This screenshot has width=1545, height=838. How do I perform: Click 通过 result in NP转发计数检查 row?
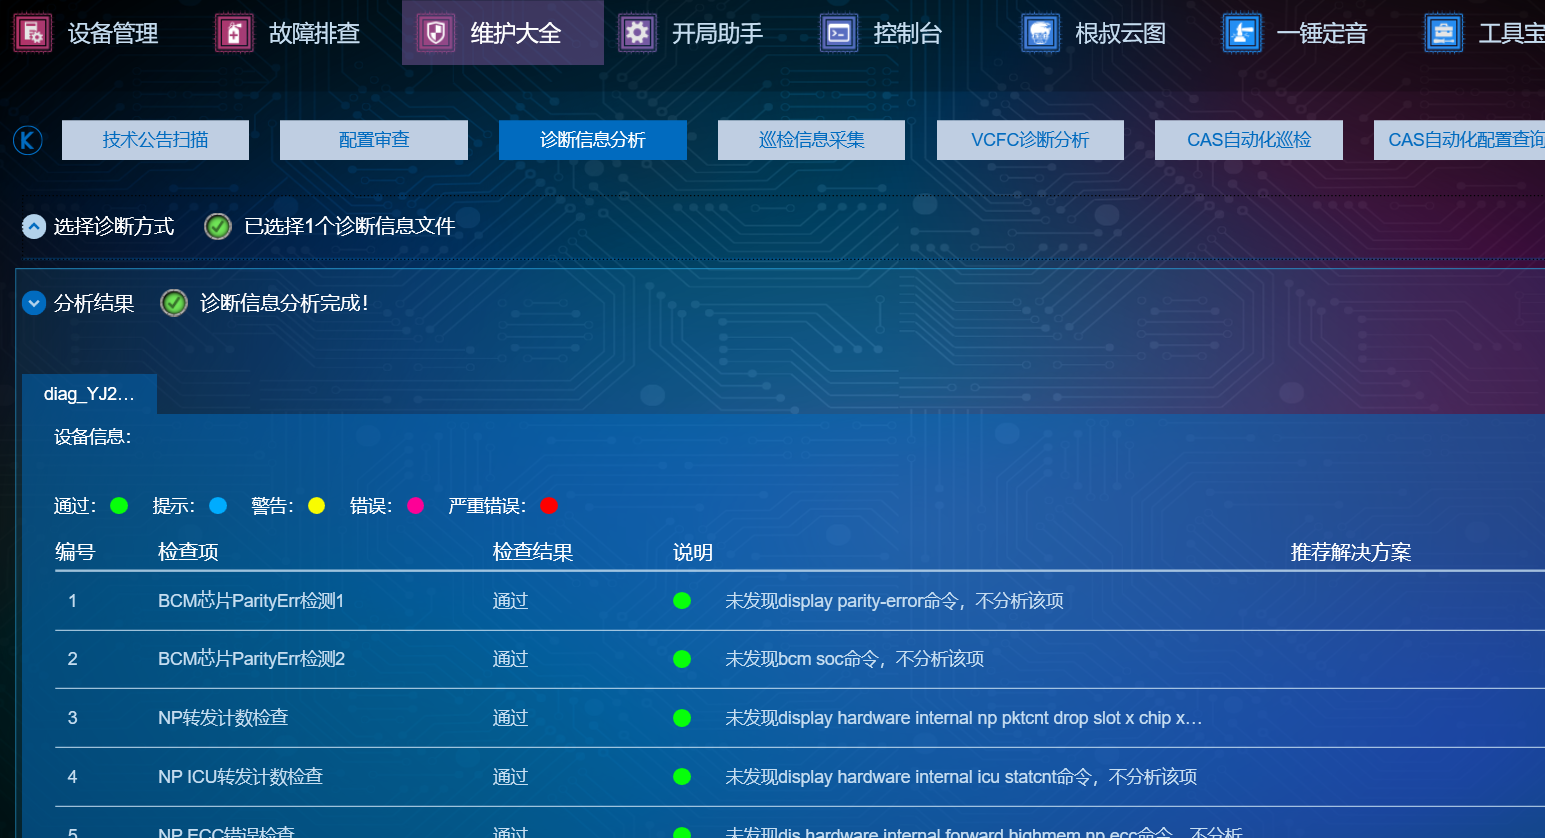point(510,718)
